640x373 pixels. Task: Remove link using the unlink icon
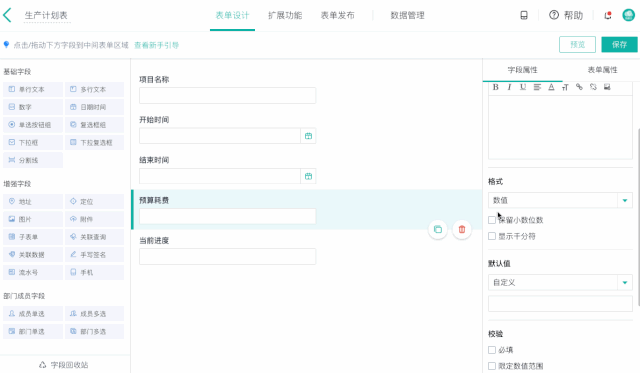(593, 87)
